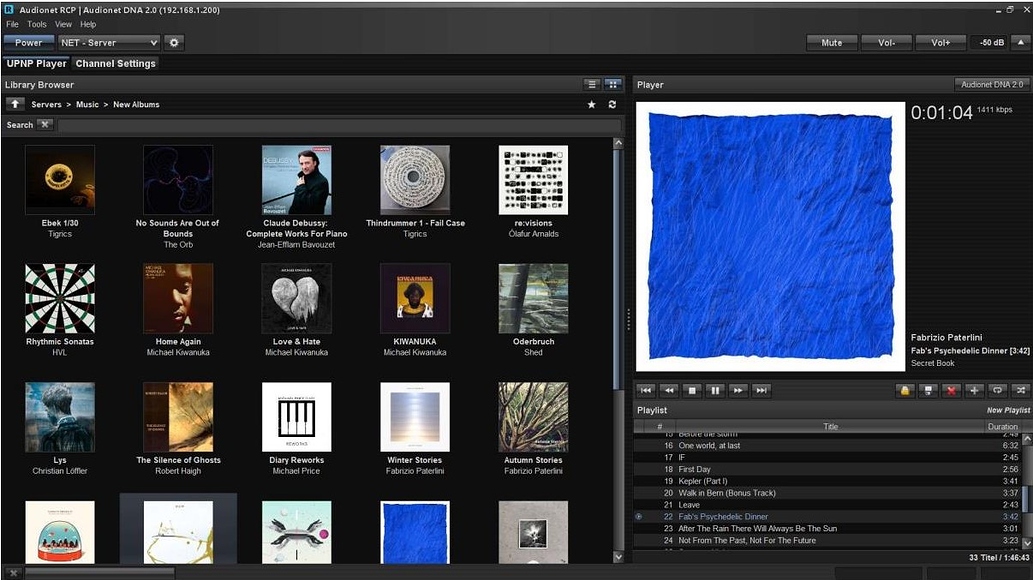Click inside the Search input field
Viewport: 1033px width, 580px height.
pyautogui.click(x=339, y=125)
